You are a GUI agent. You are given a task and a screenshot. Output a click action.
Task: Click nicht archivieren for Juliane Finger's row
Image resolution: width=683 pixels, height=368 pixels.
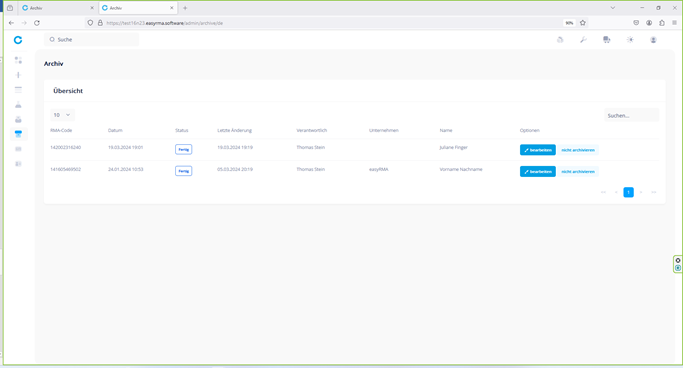click(578, 150)
